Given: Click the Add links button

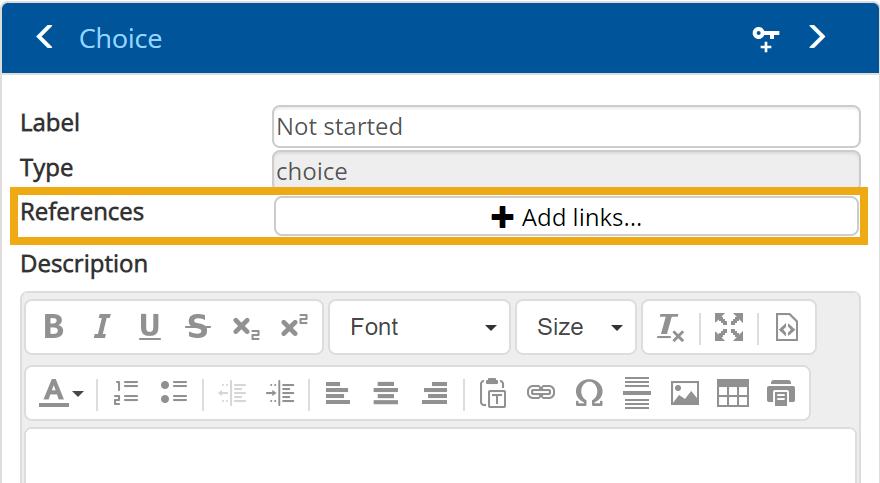Looking at the screenshot, I should pyautogui.click(x=566, y=217).
